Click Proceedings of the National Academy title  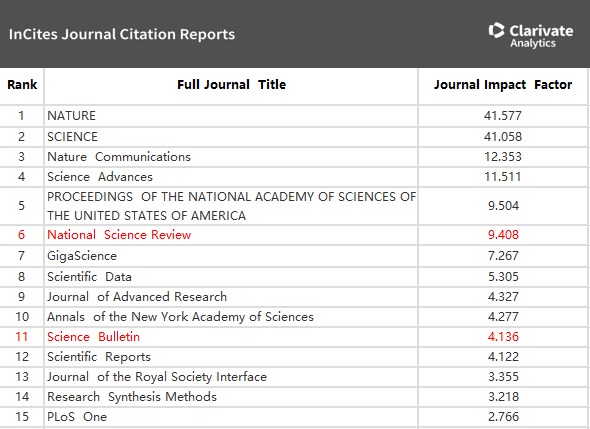click(x=231, y=206)
